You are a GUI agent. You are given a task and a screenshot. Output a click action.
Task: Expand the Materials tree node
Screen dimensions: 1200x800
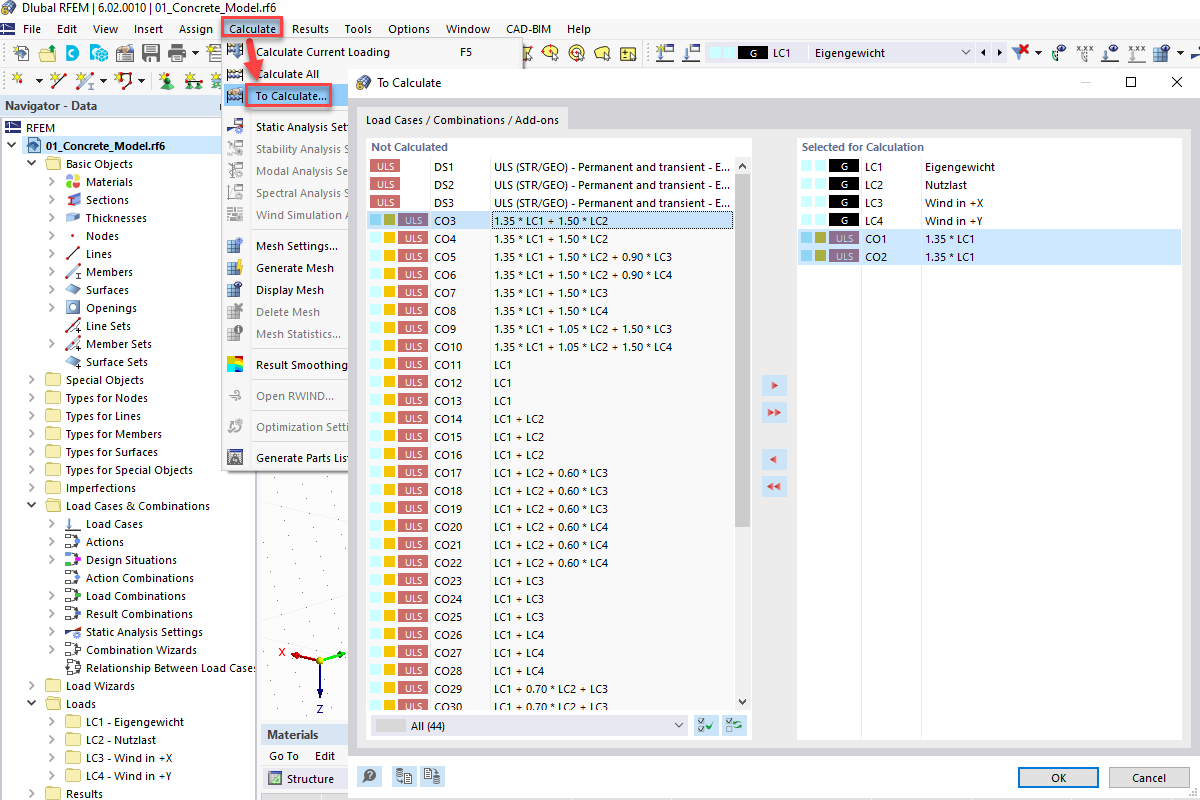[x=52, y=182]
